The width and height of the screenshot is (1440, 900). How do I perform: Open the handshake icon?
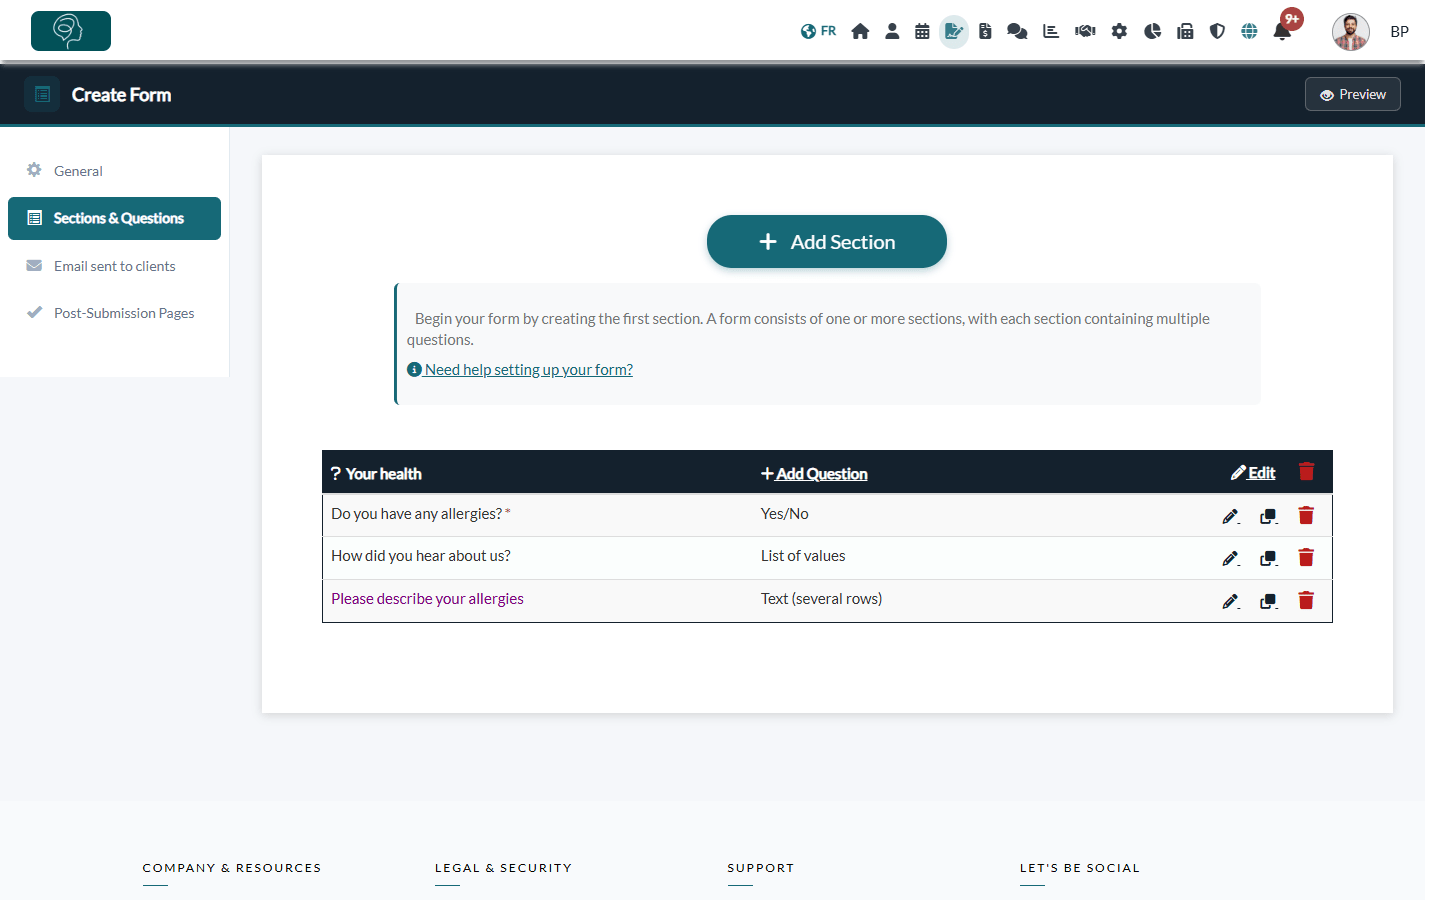point(1085,31)
